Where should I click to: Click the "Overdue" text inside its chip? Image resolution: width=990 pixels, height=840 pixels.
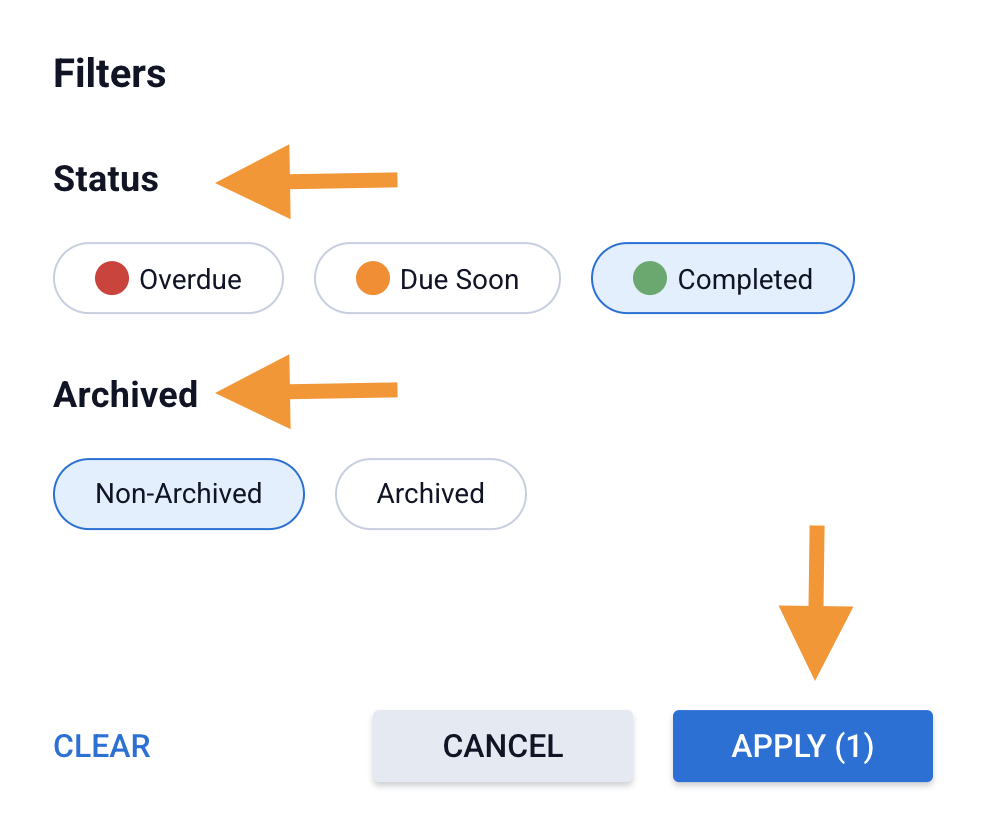[190, 279]
